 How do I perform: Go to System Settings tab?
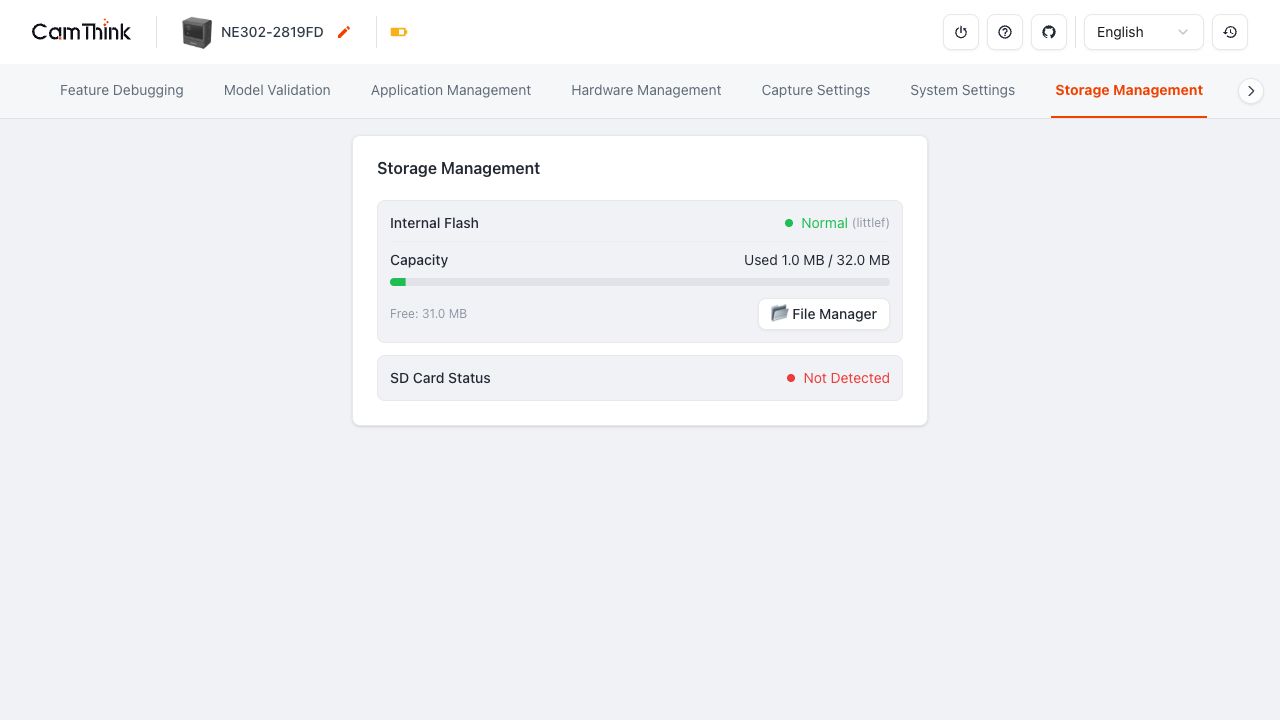pyautogui.click(x=962, y=90)
